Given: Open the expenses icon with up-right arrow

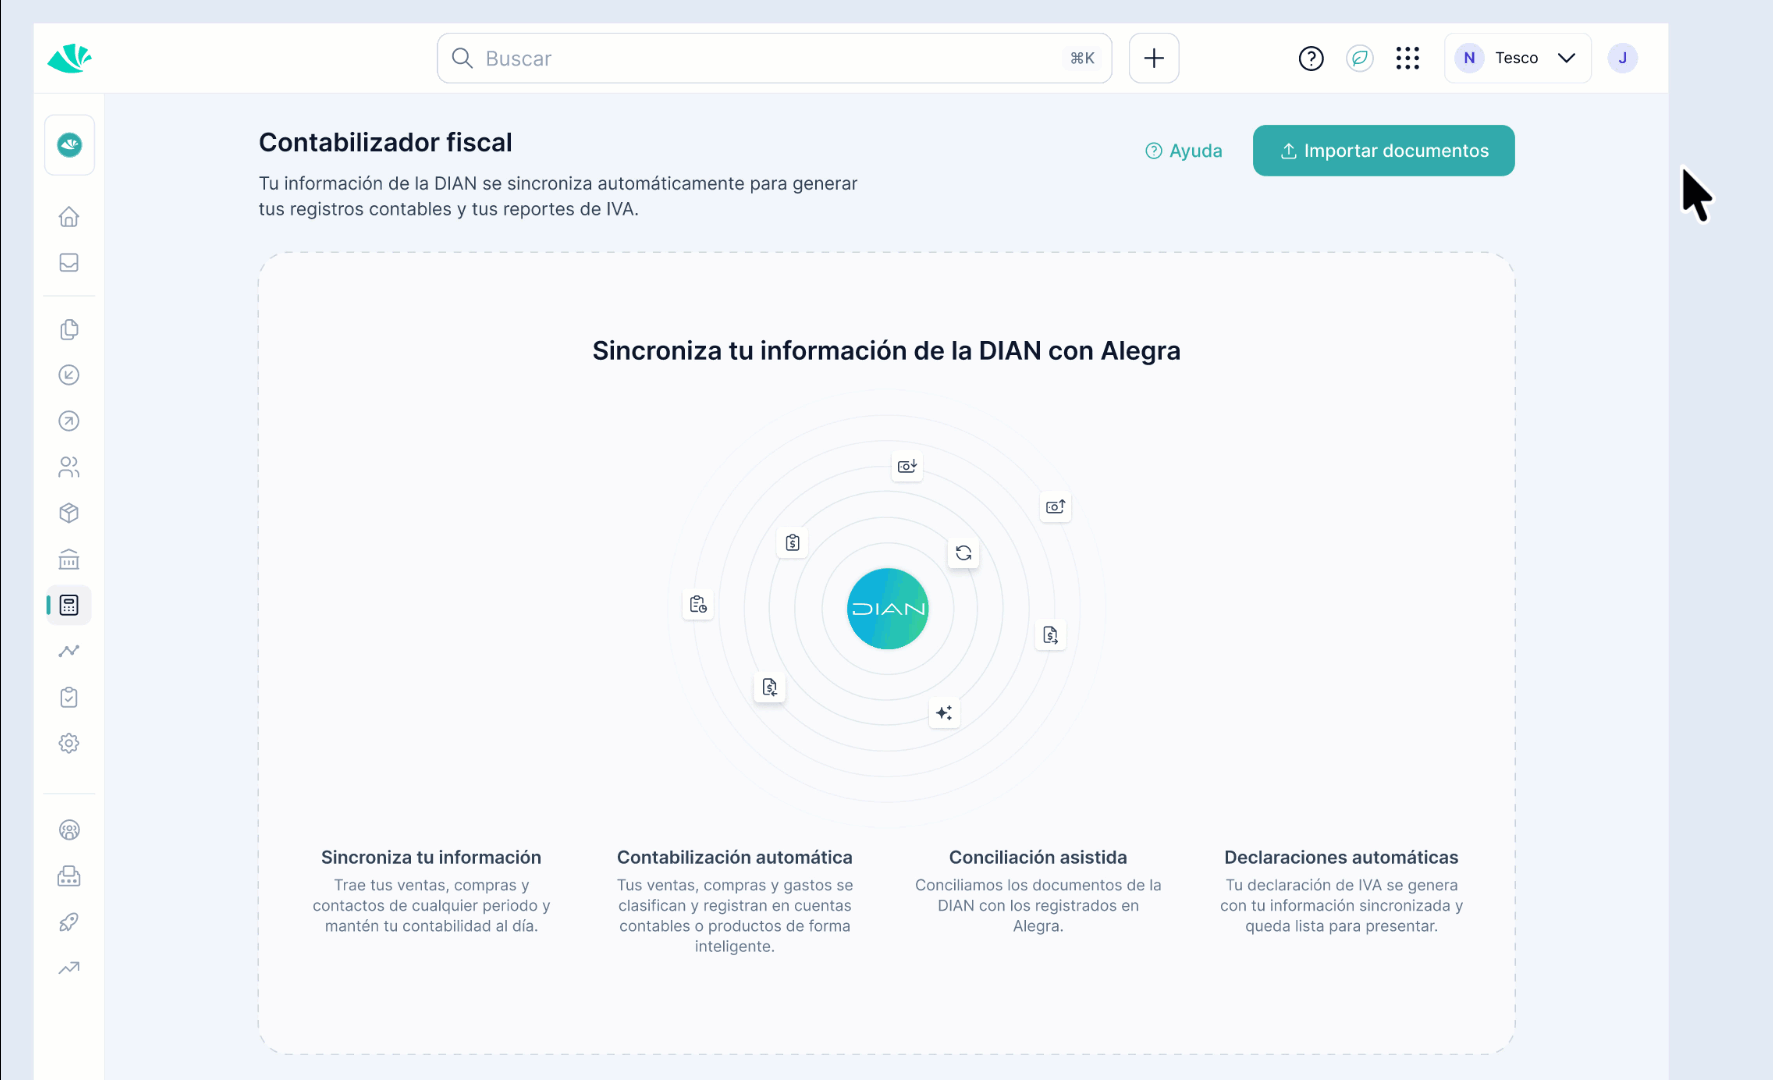Looking at the screenshot, I should tap(69, 421).
